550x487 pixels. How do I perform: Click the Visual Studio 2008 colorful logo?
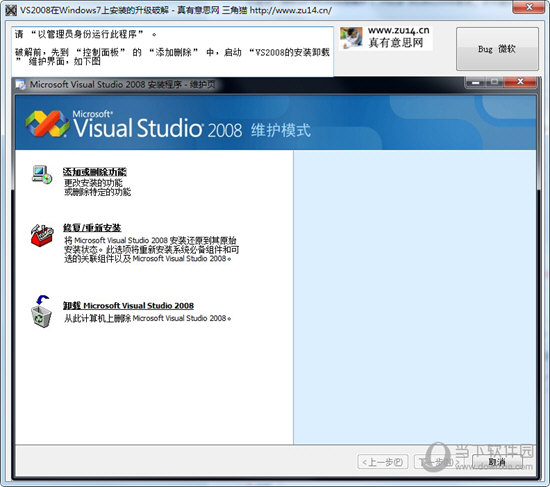coord(47,124)
